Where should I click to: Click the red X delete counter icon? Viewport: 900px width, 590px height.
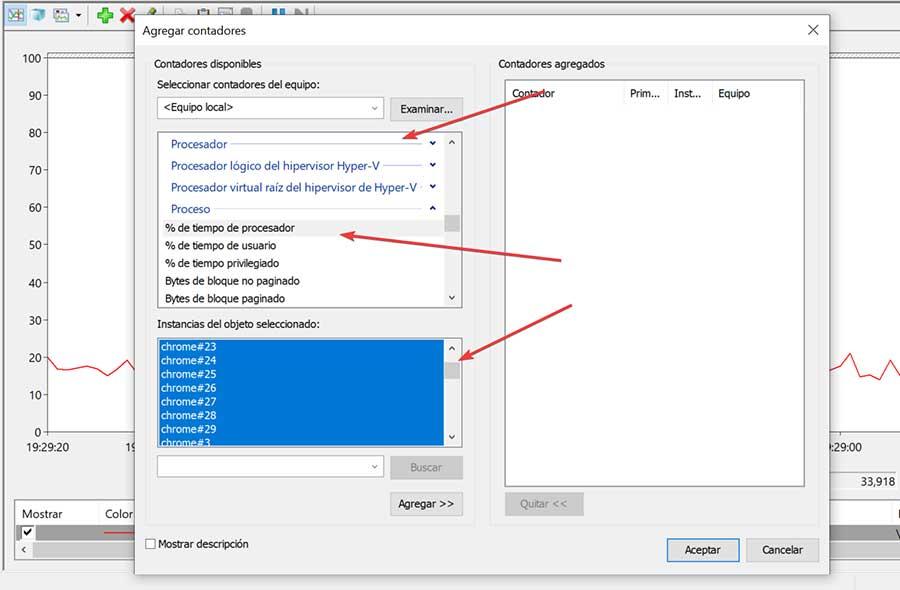127,15
